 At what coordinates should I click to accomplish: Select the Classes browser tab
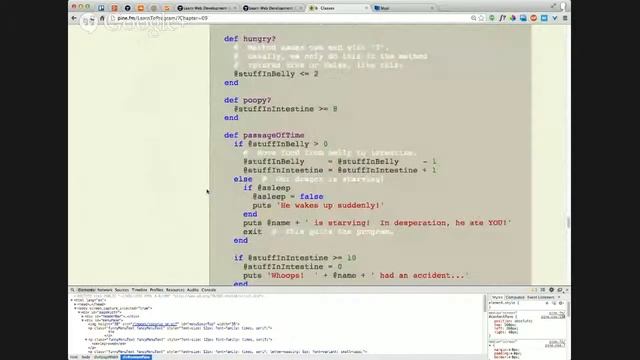pyautogui.click(x=338, y=8)
